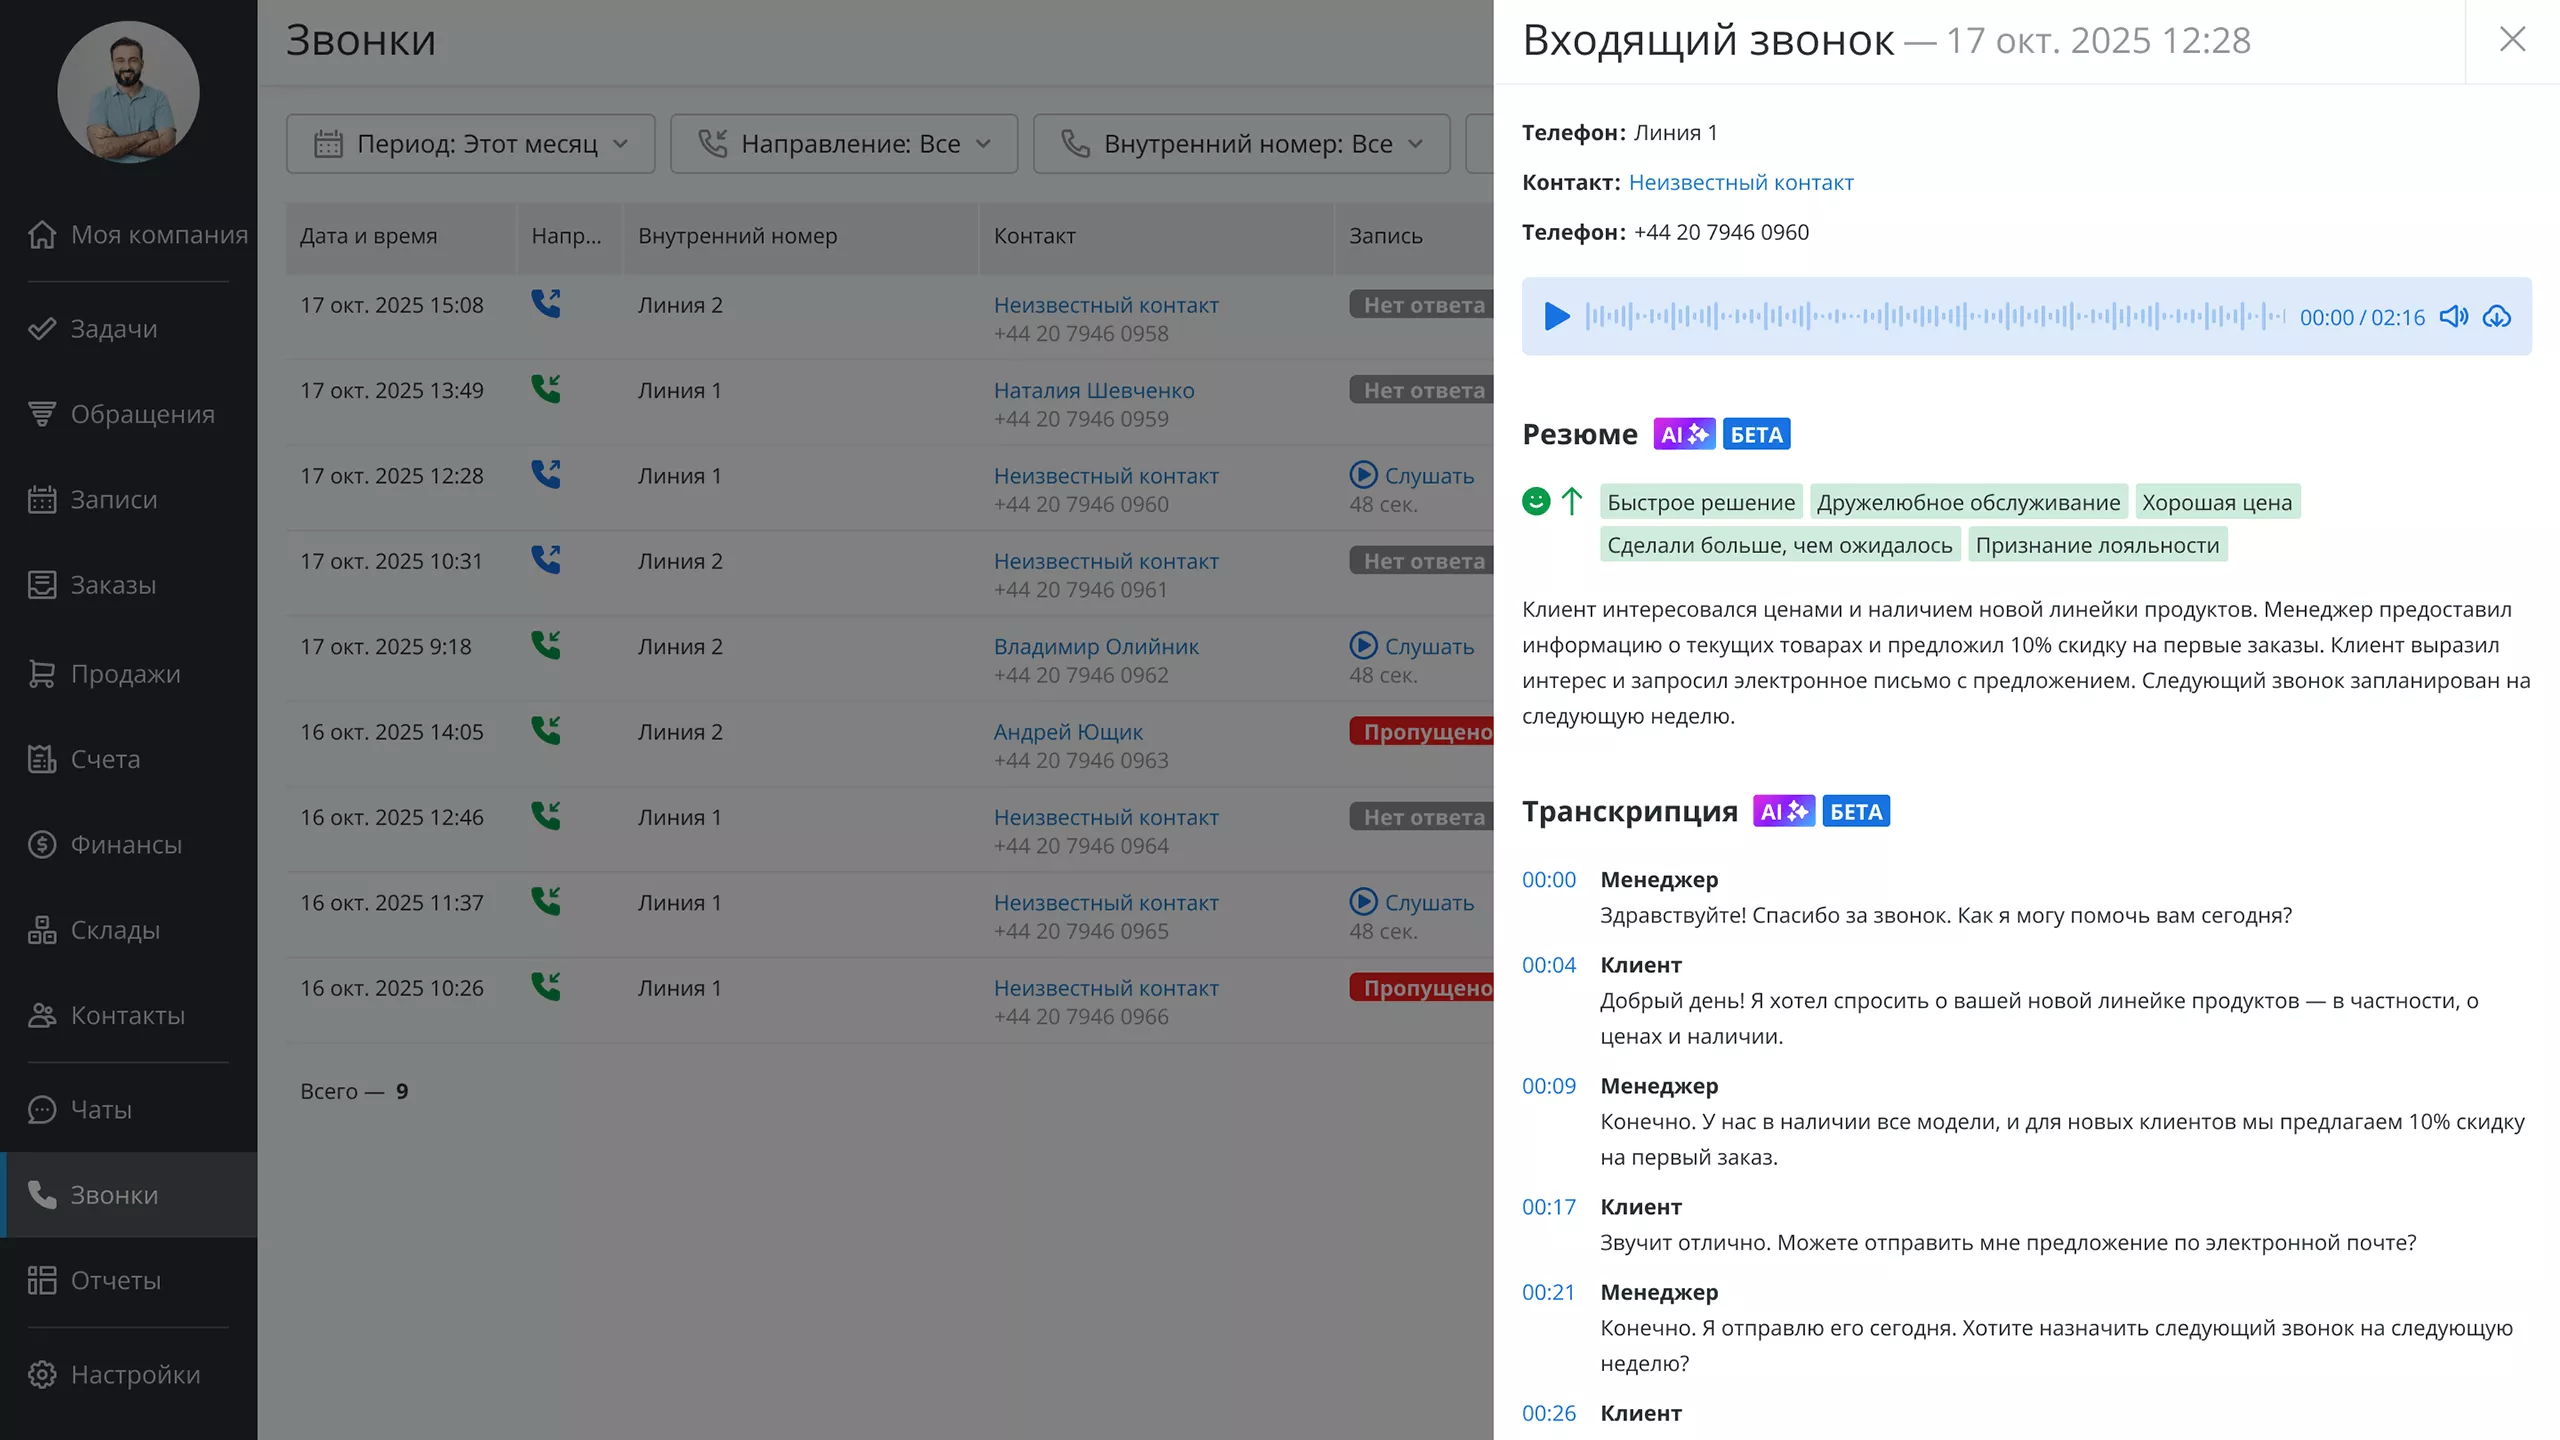2560x1440 pixels.
Task: Open the Записи section in sidebar
Action: point(112,499)
